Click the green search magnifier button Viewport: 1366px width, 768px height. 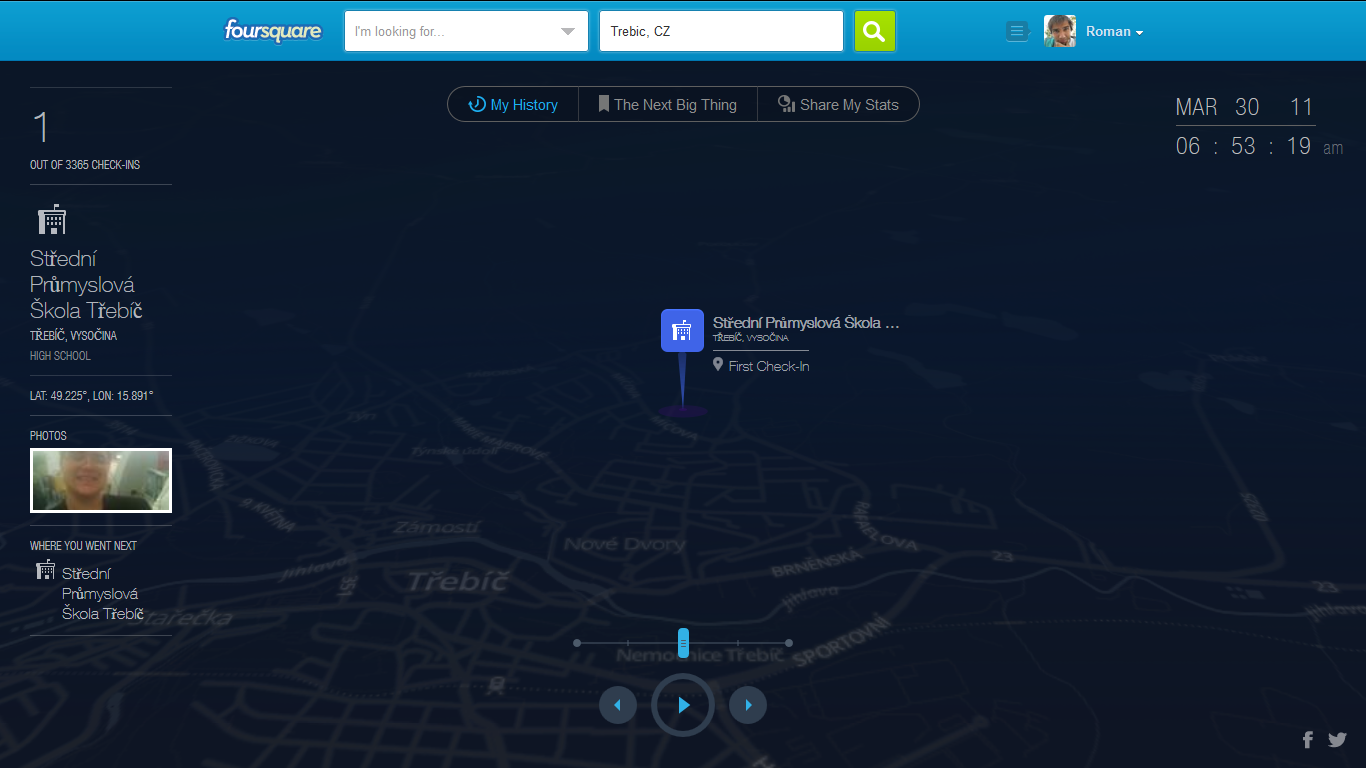pyautogui.click(x=875, y=31)
